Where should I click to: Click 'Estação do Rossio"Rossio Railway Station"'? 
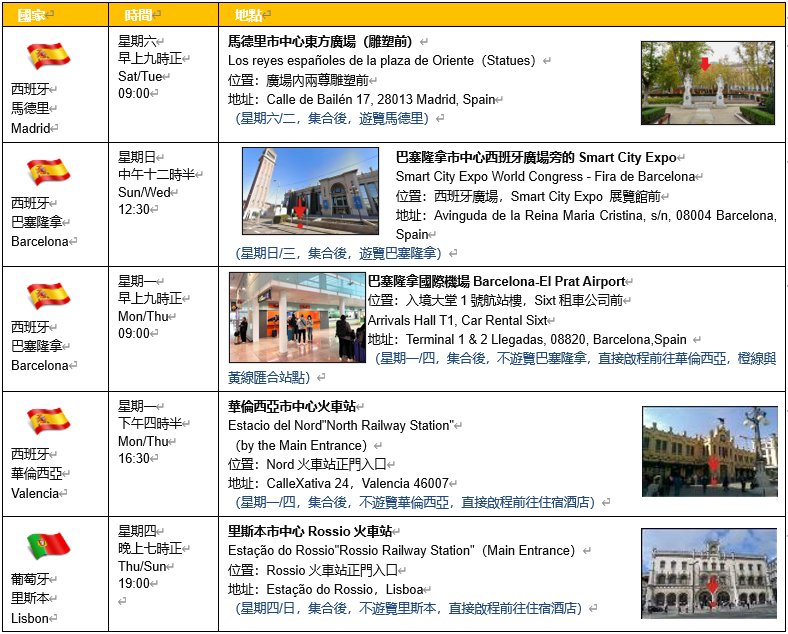pyautogui.click(x=351, y=551)
